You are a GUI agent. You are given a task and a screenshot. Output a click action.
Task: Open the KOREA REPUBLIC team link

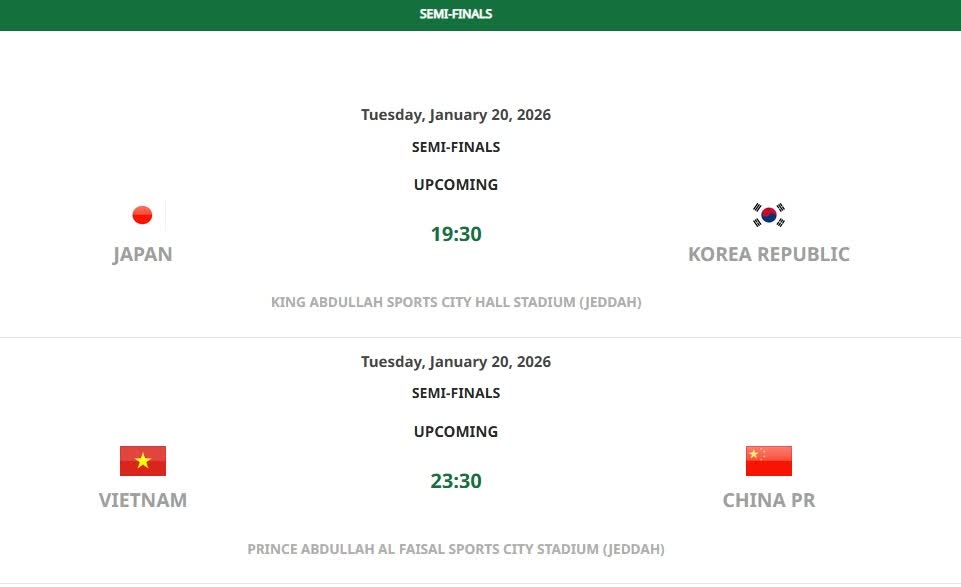768,254
